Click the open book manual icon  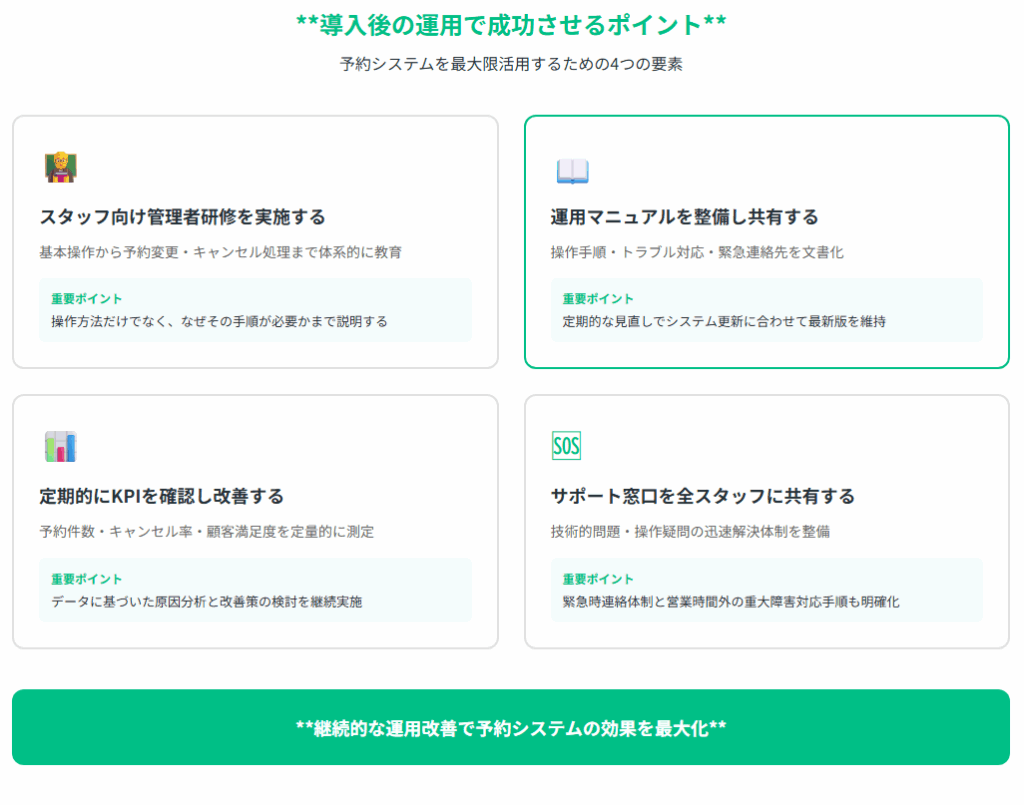572,171
